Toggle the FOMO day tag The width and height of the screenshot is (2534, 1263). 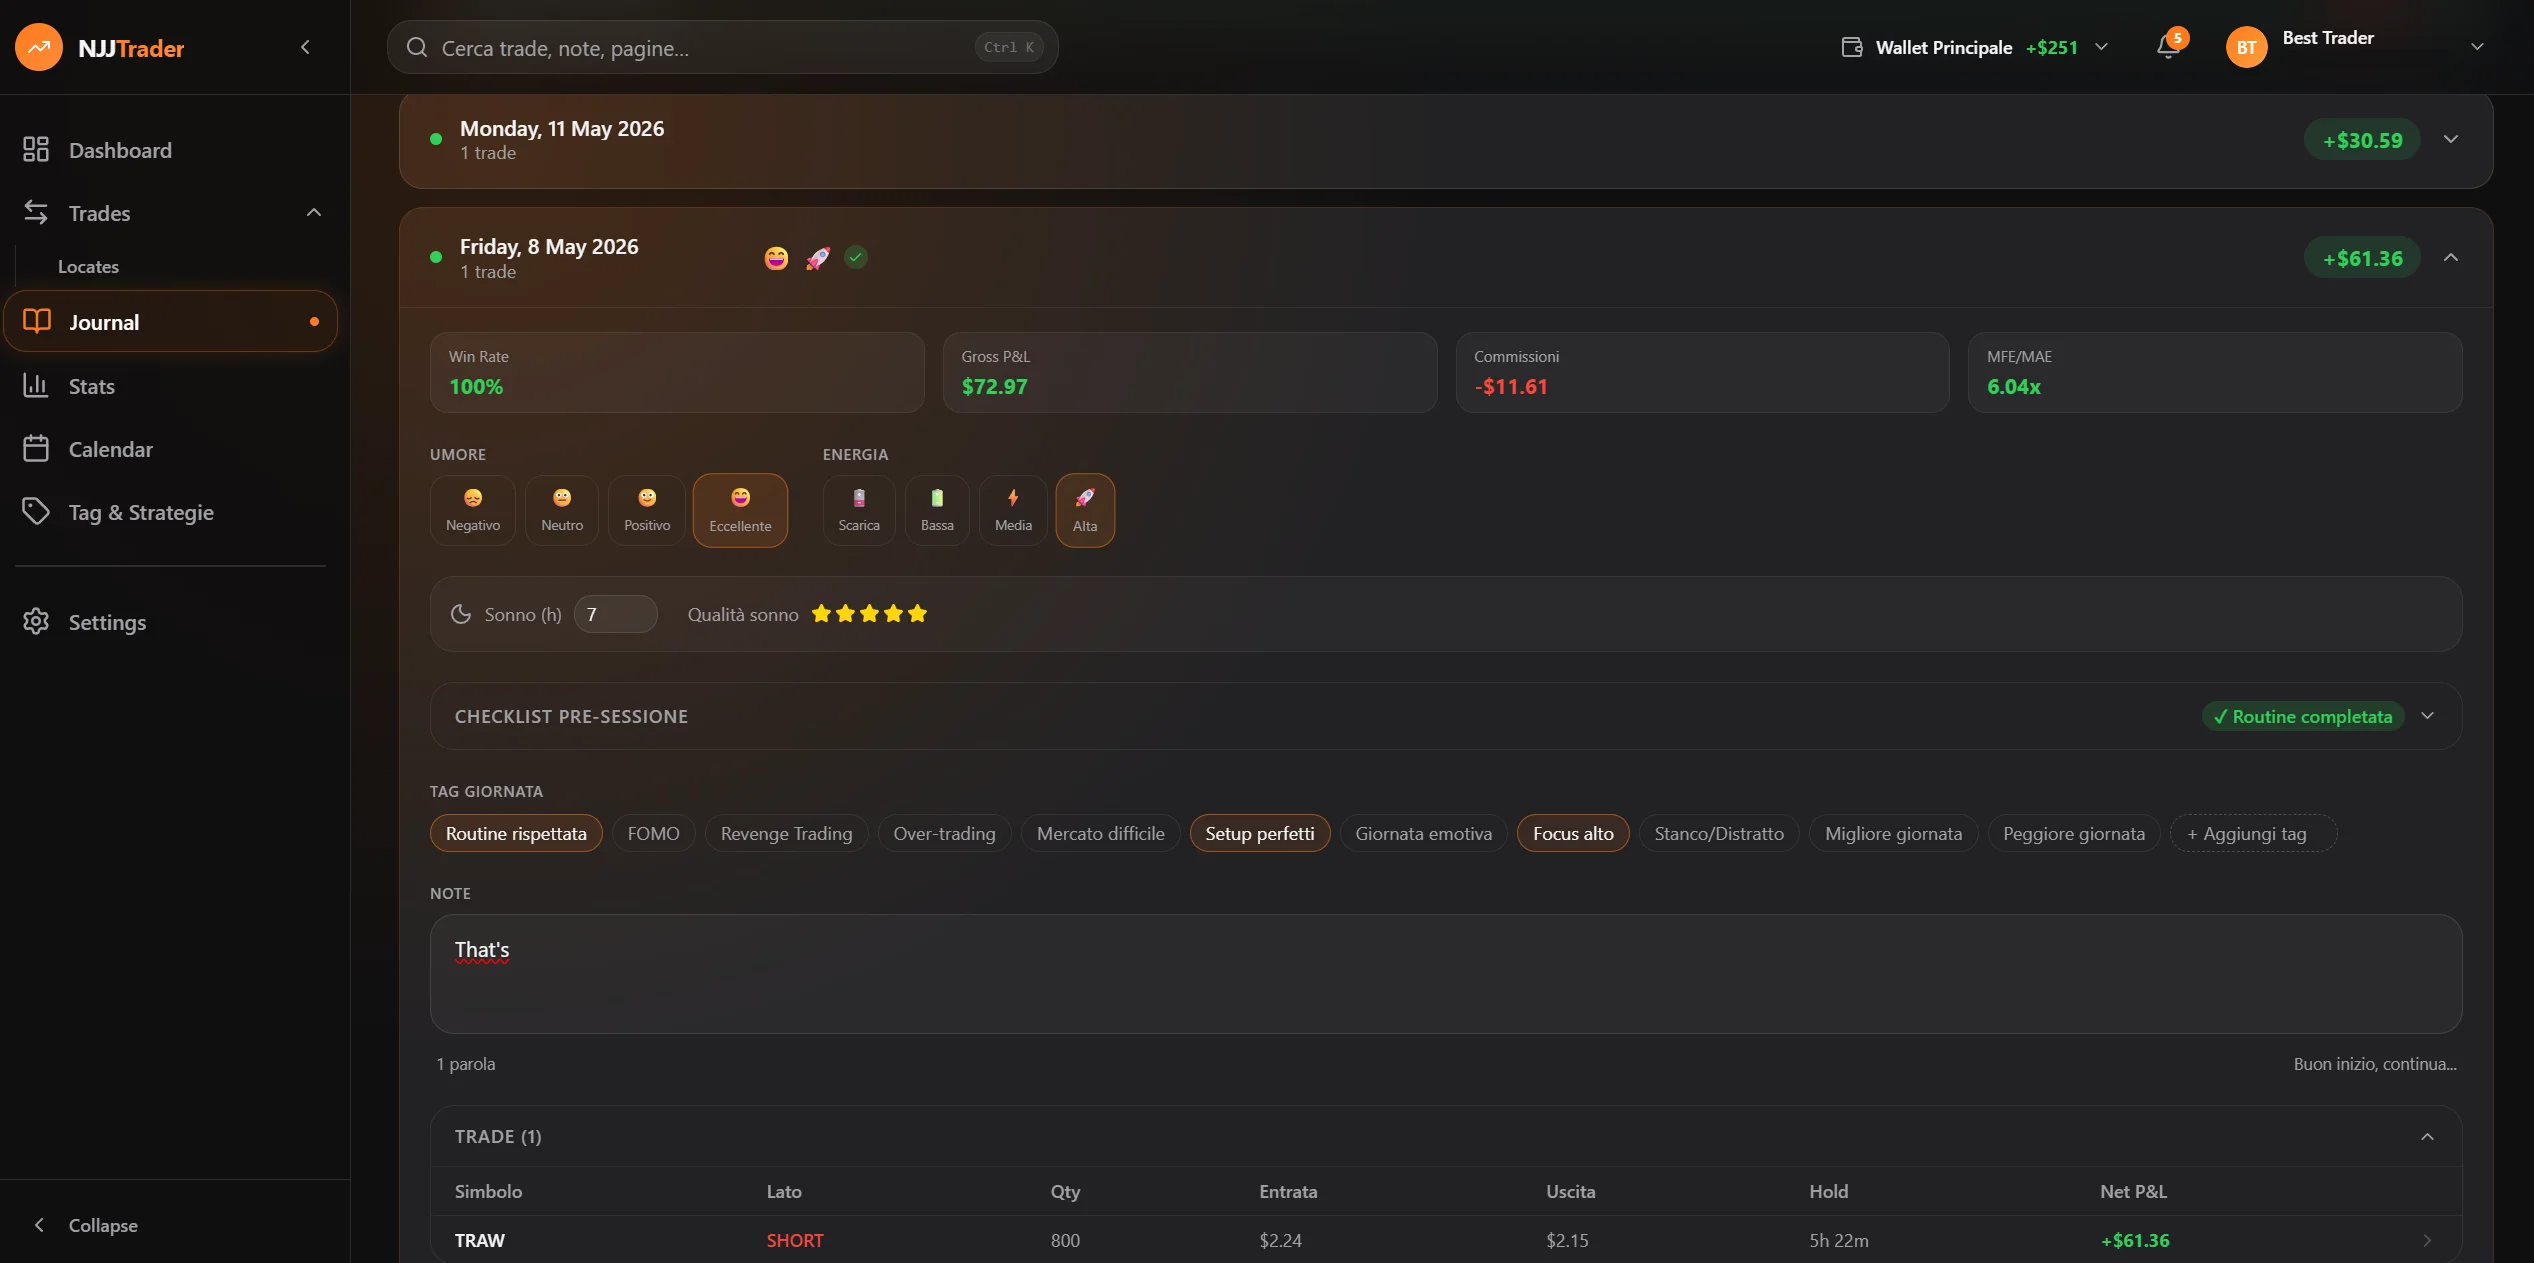click(654, 833)
